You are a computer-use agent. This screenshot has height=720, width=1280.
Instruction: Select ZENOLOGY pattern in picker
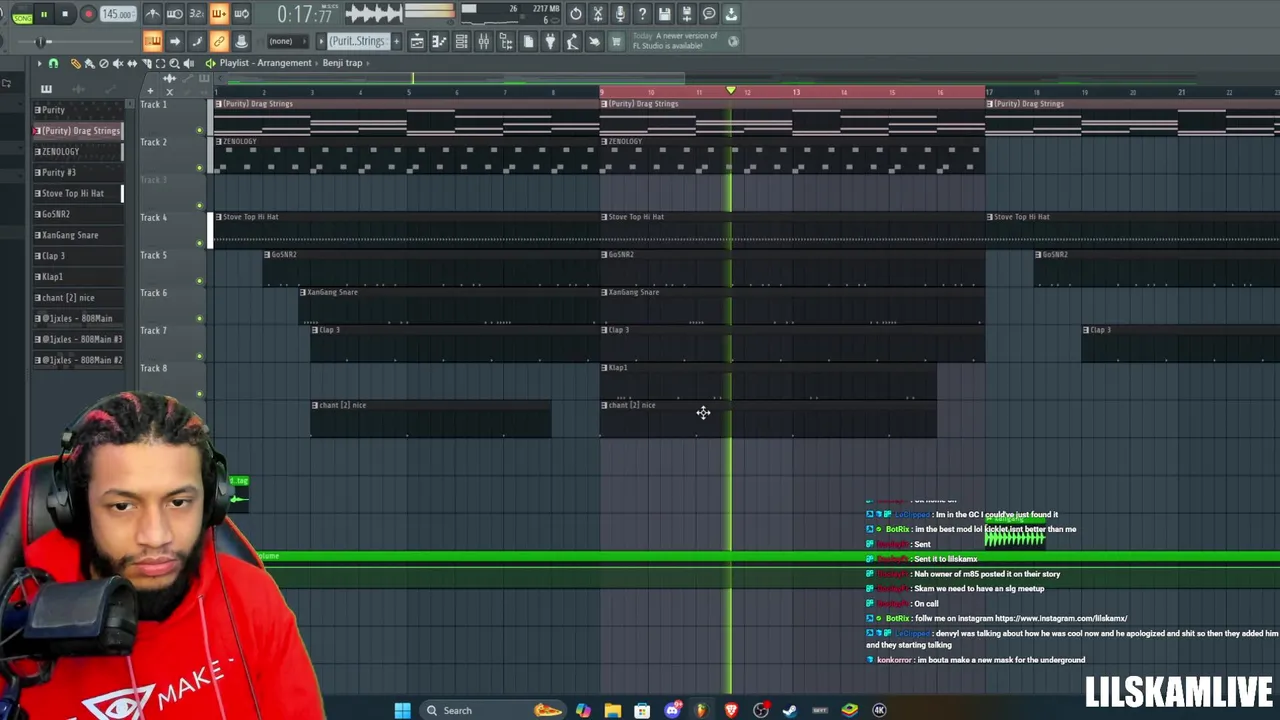pyautogui.click(x=77, y=152)
